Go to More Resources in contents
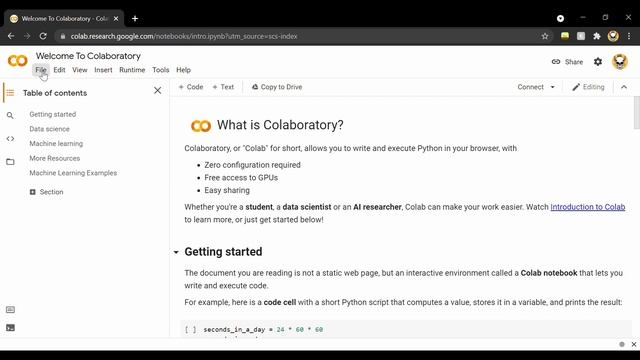Screen dimensions: 640x360 [55, 158]
